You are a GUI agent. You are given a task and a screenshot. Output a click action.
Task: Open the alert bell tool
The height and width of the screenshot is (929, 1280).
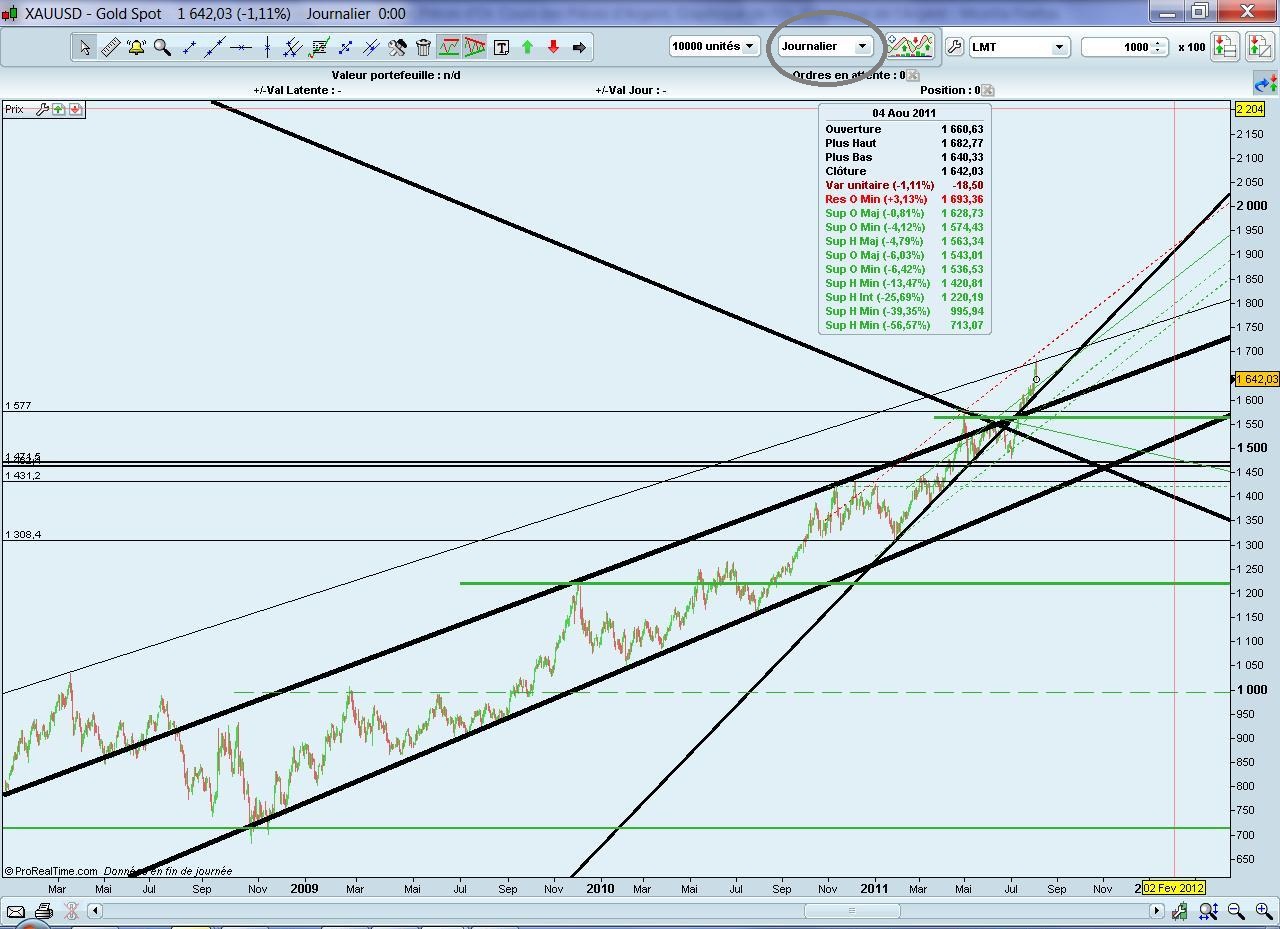click(x=136, y=47)
